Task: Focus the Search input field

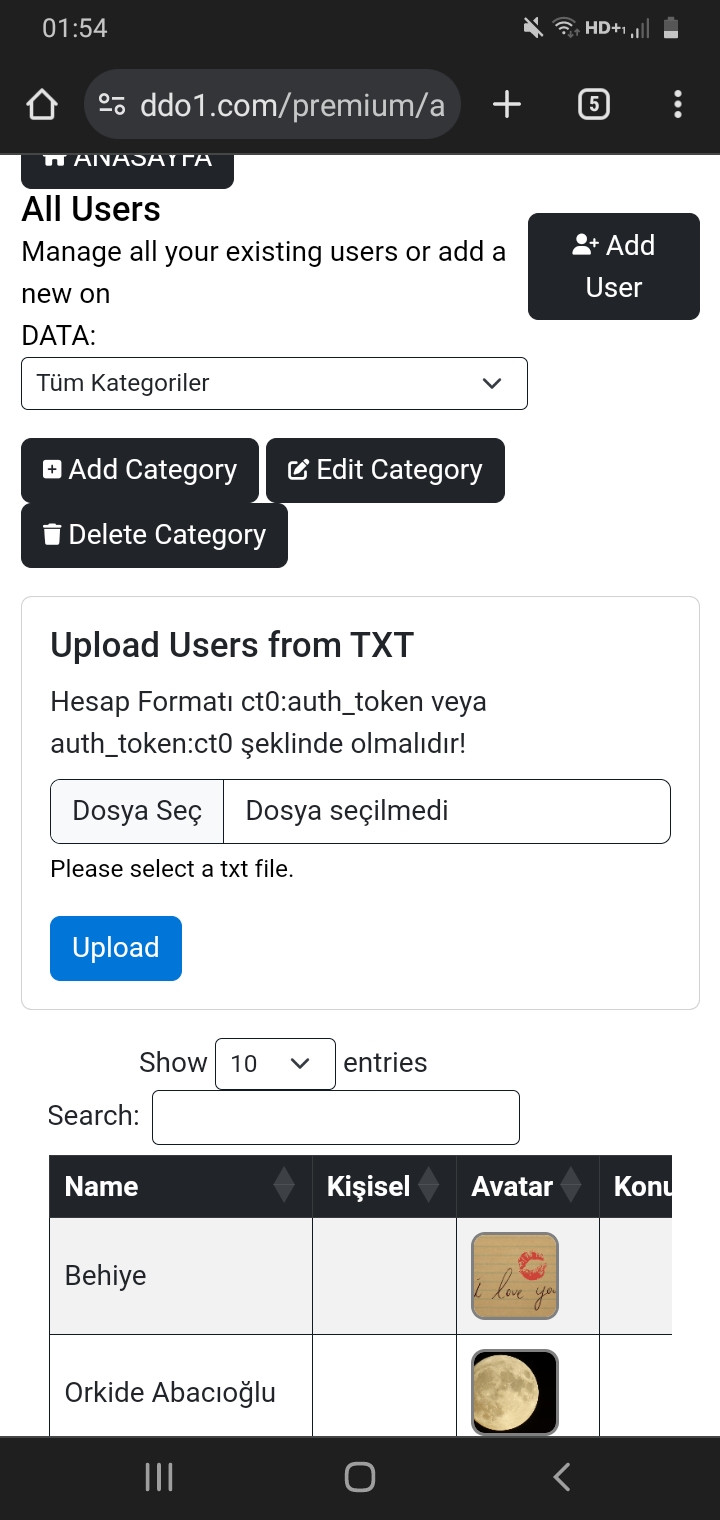Action: point(336,1117)
